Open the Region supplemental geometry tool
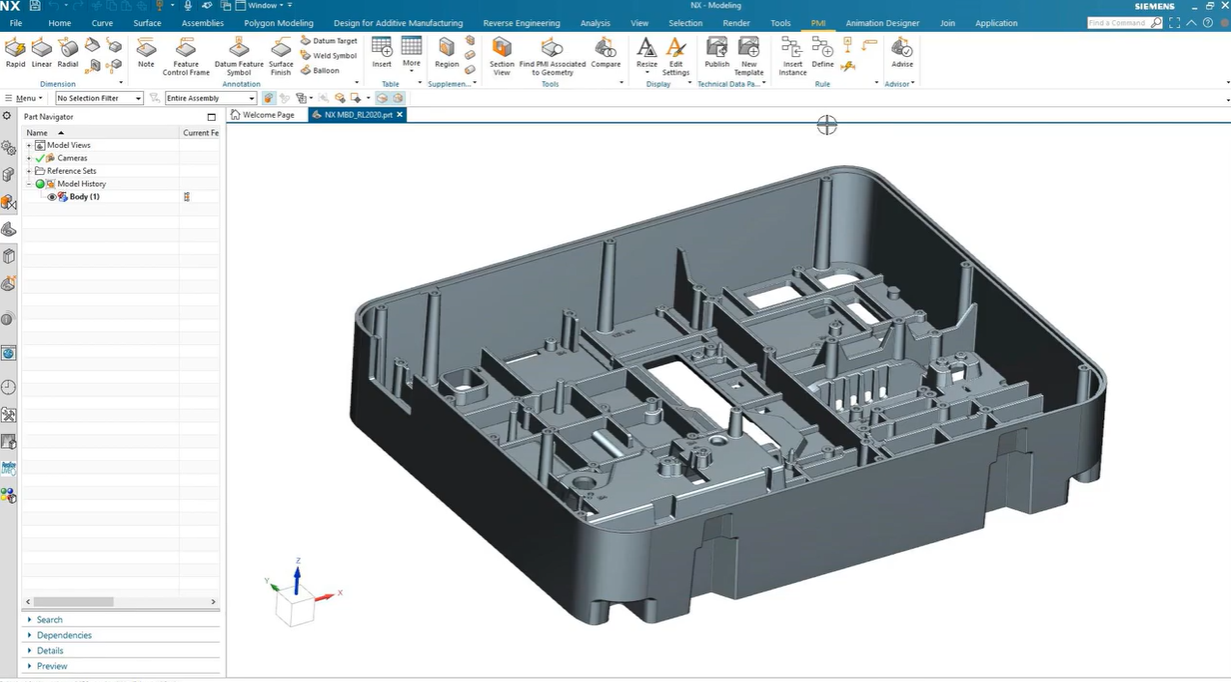 447,53
